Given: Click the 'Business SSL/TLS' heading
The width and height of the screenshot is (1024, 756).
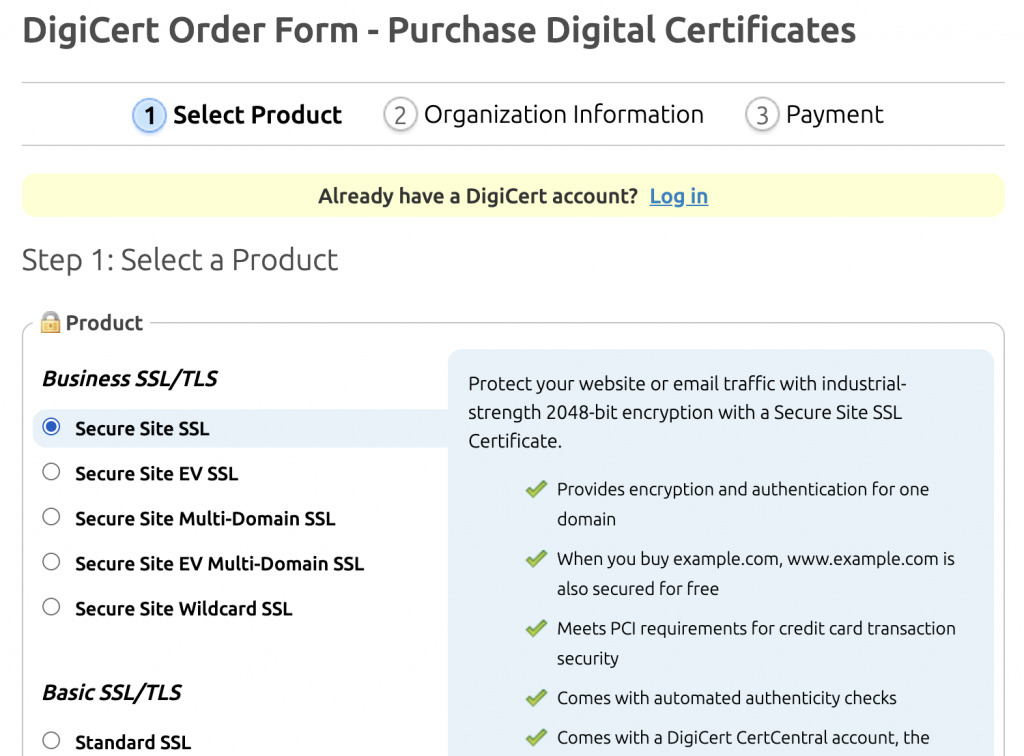Looking at the screenshot, I should point(130,379).
